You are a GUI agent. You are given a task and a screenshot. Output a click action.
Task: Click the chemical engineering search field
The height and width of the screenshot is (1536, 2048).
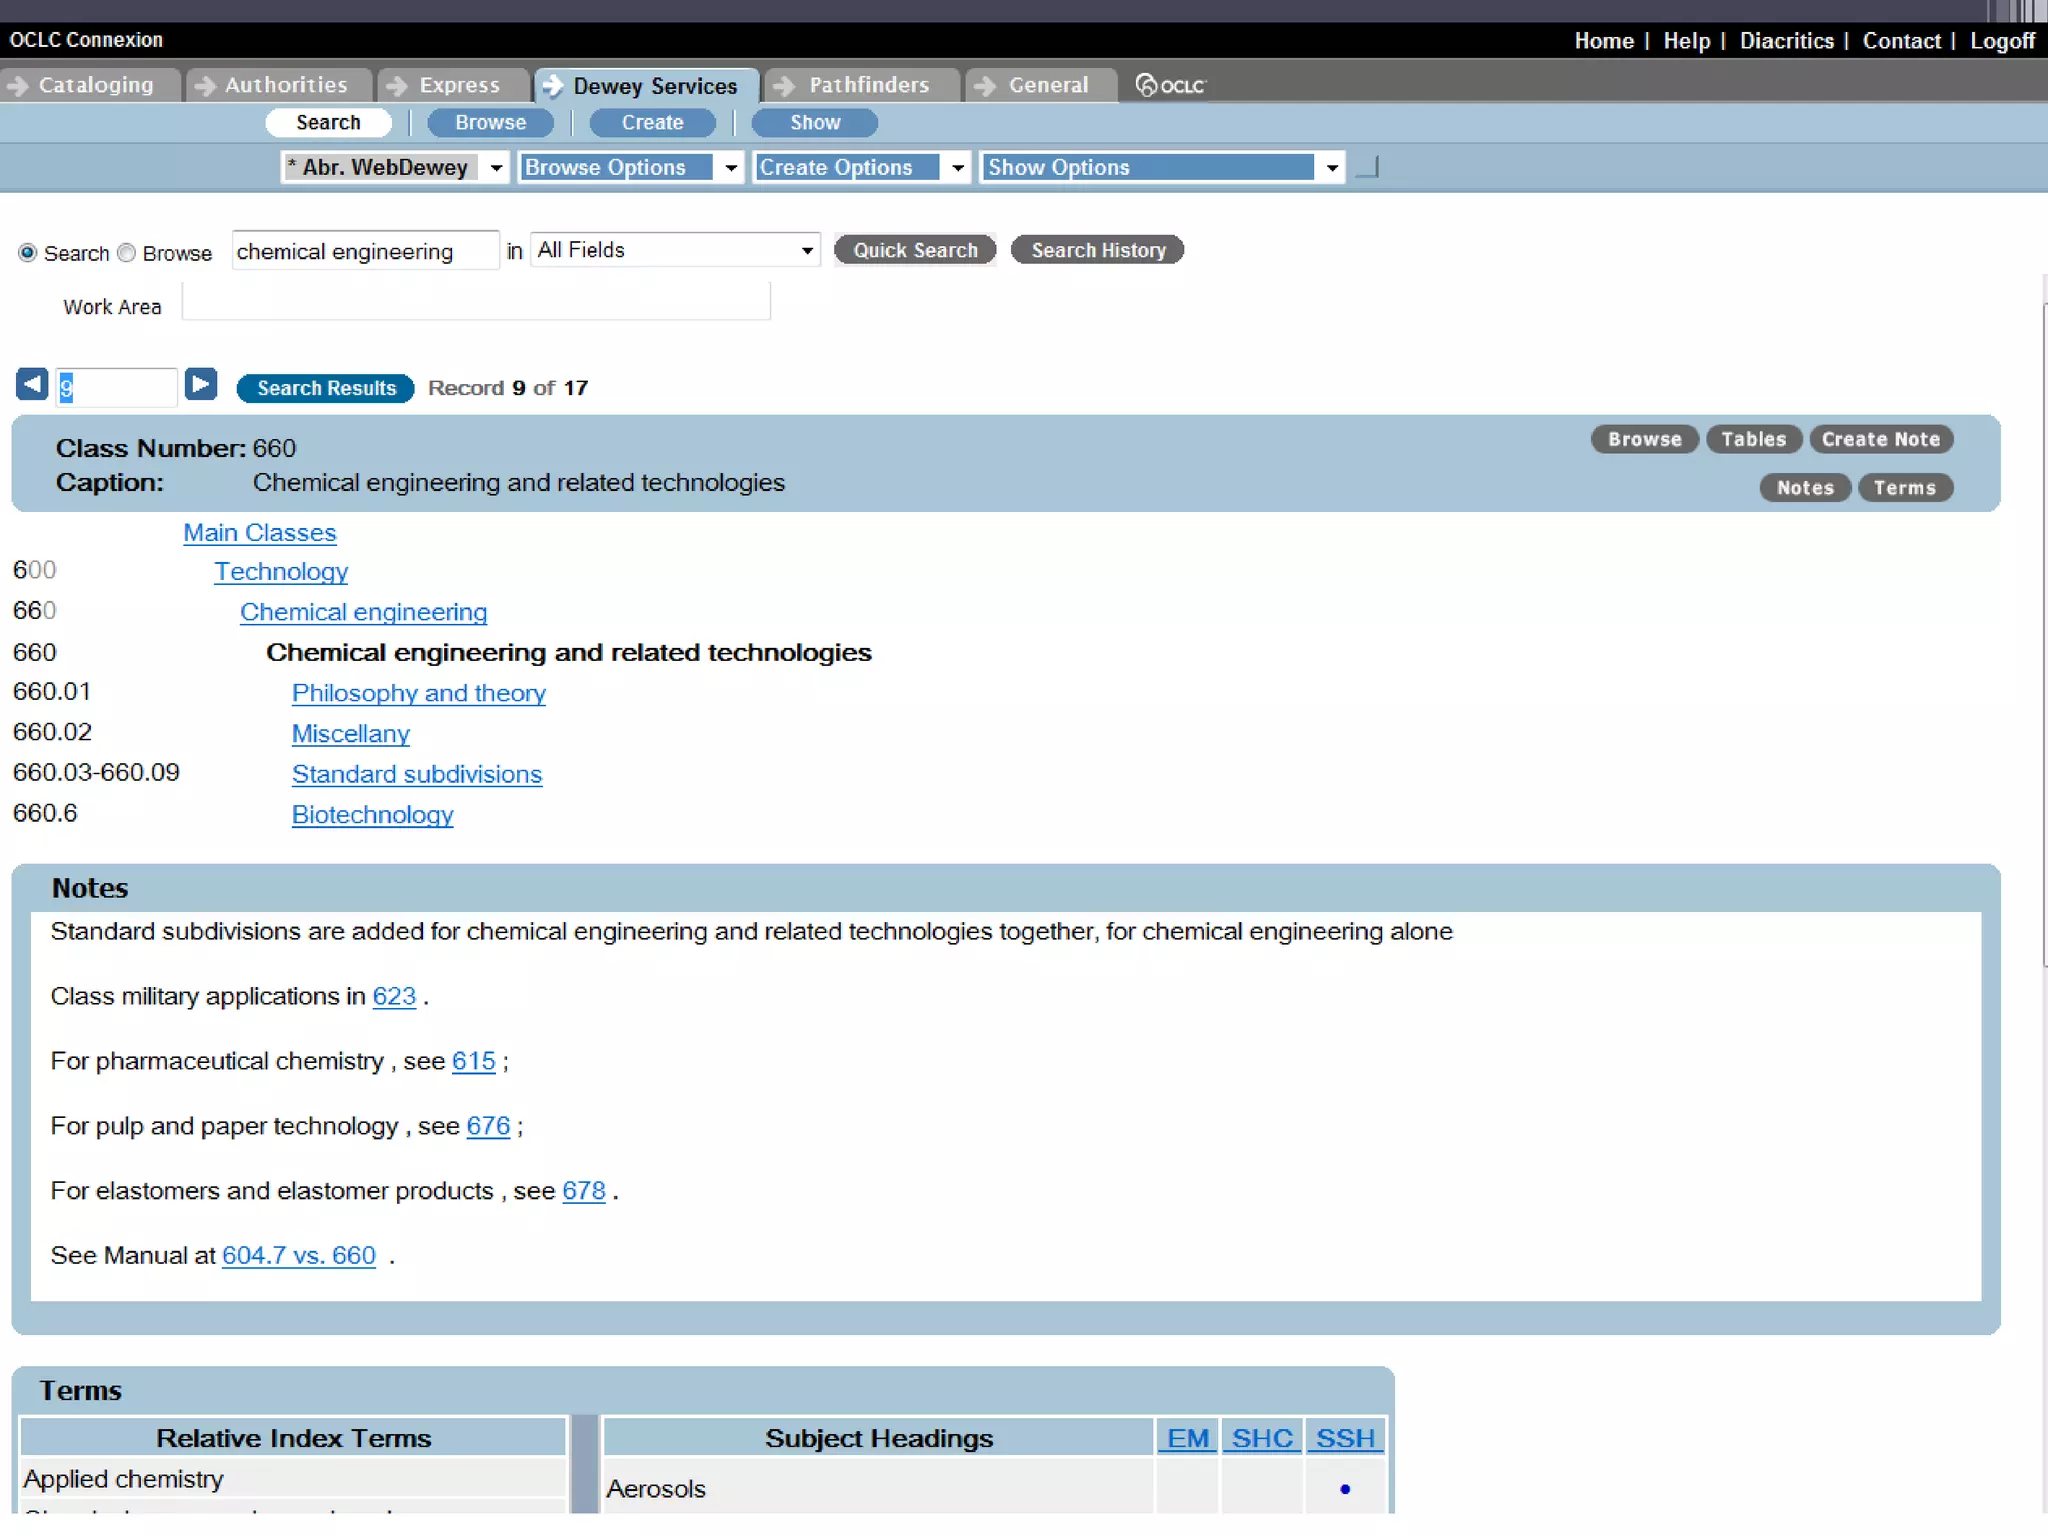click(364, 251)
